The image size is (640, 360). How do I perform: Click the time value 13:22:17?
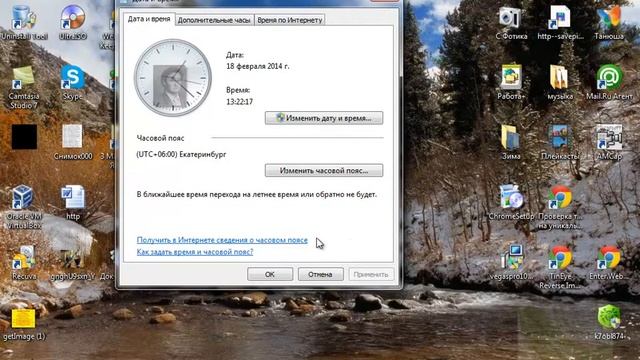pos(240,102)
